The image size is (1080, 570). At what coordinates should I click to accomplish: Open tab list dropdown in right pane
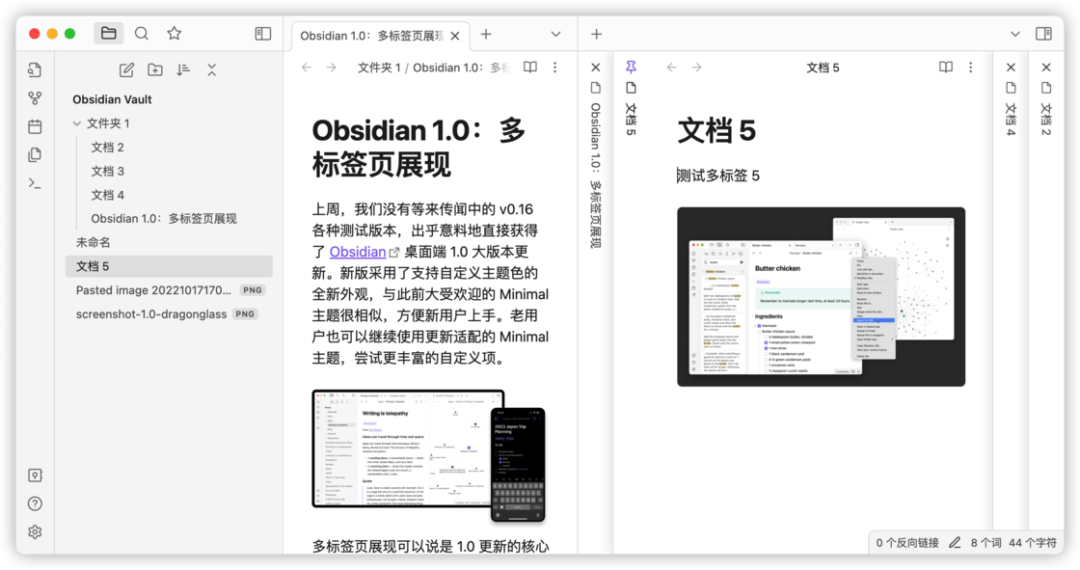(x=1015, y=34)
